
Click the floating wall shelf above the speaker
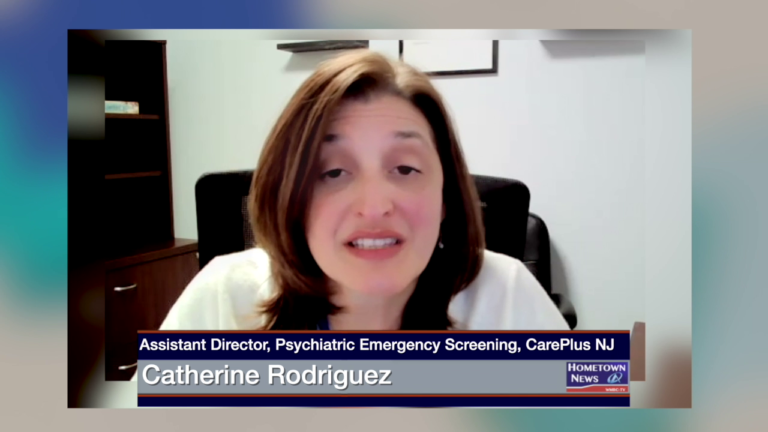coord(322,46)
